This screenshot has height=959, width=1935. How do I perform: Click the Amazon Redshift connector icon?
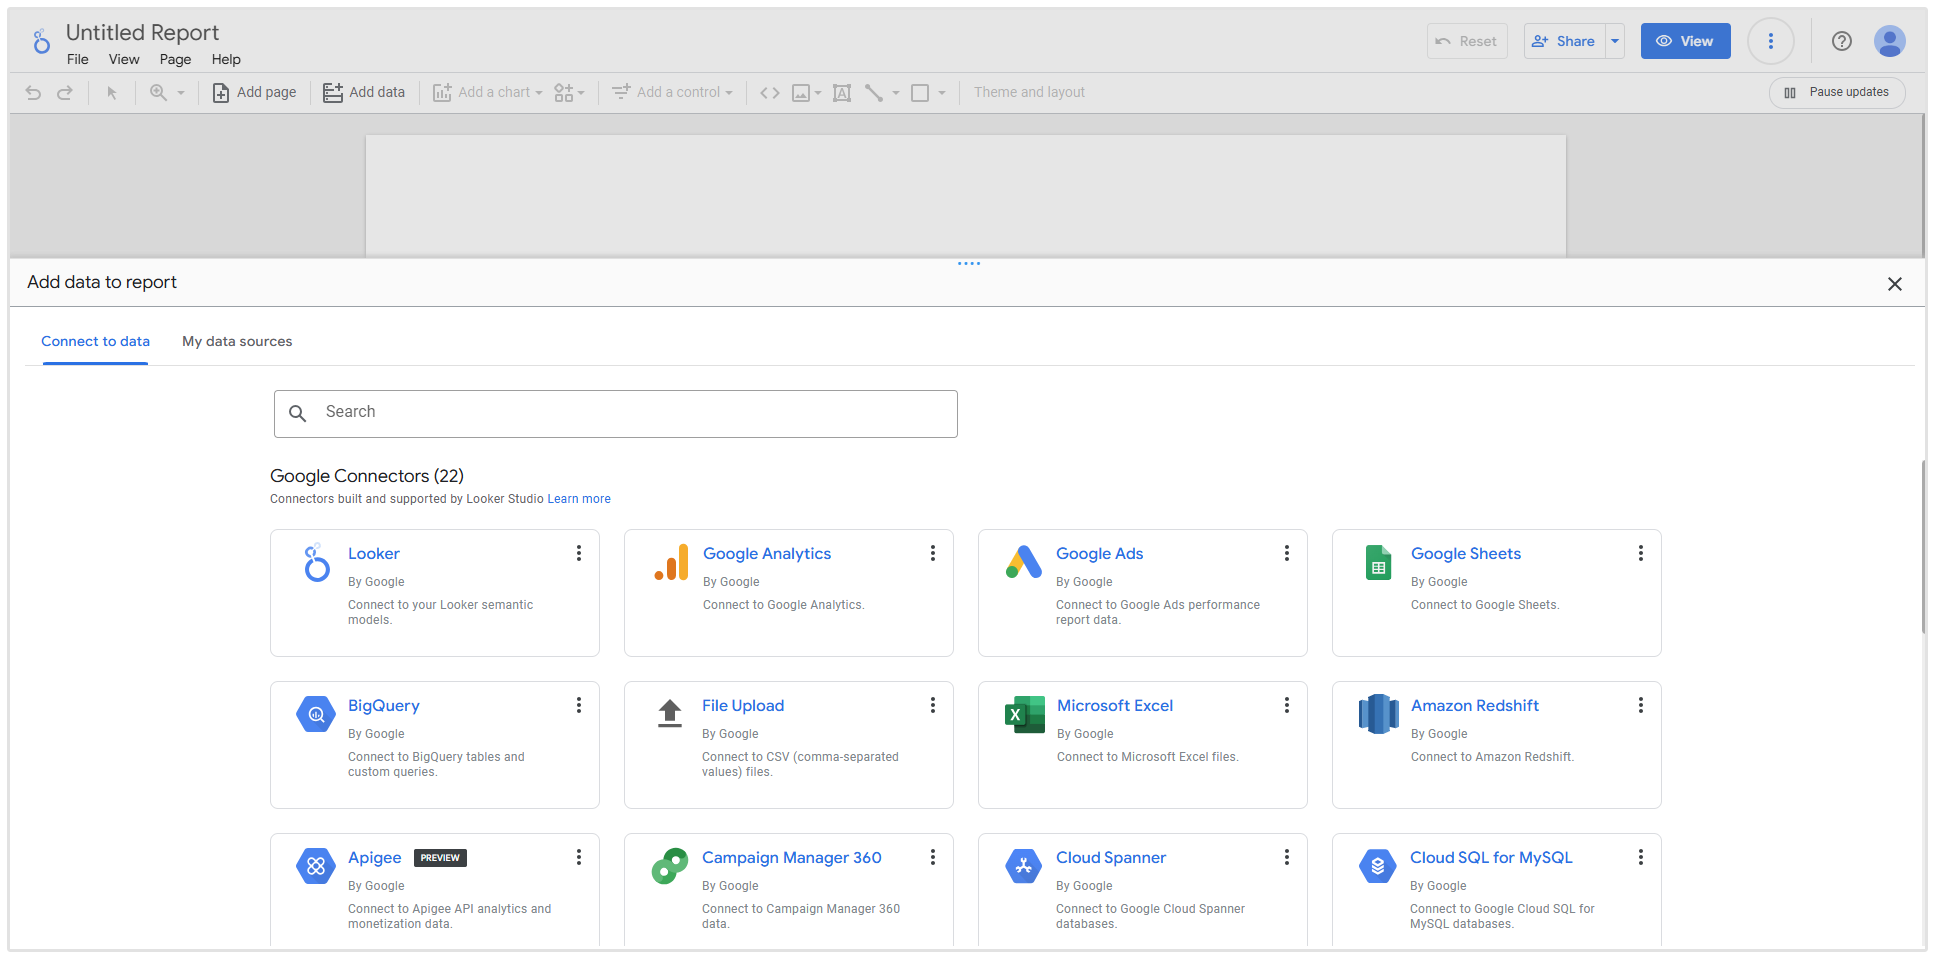click(1378, 714)
